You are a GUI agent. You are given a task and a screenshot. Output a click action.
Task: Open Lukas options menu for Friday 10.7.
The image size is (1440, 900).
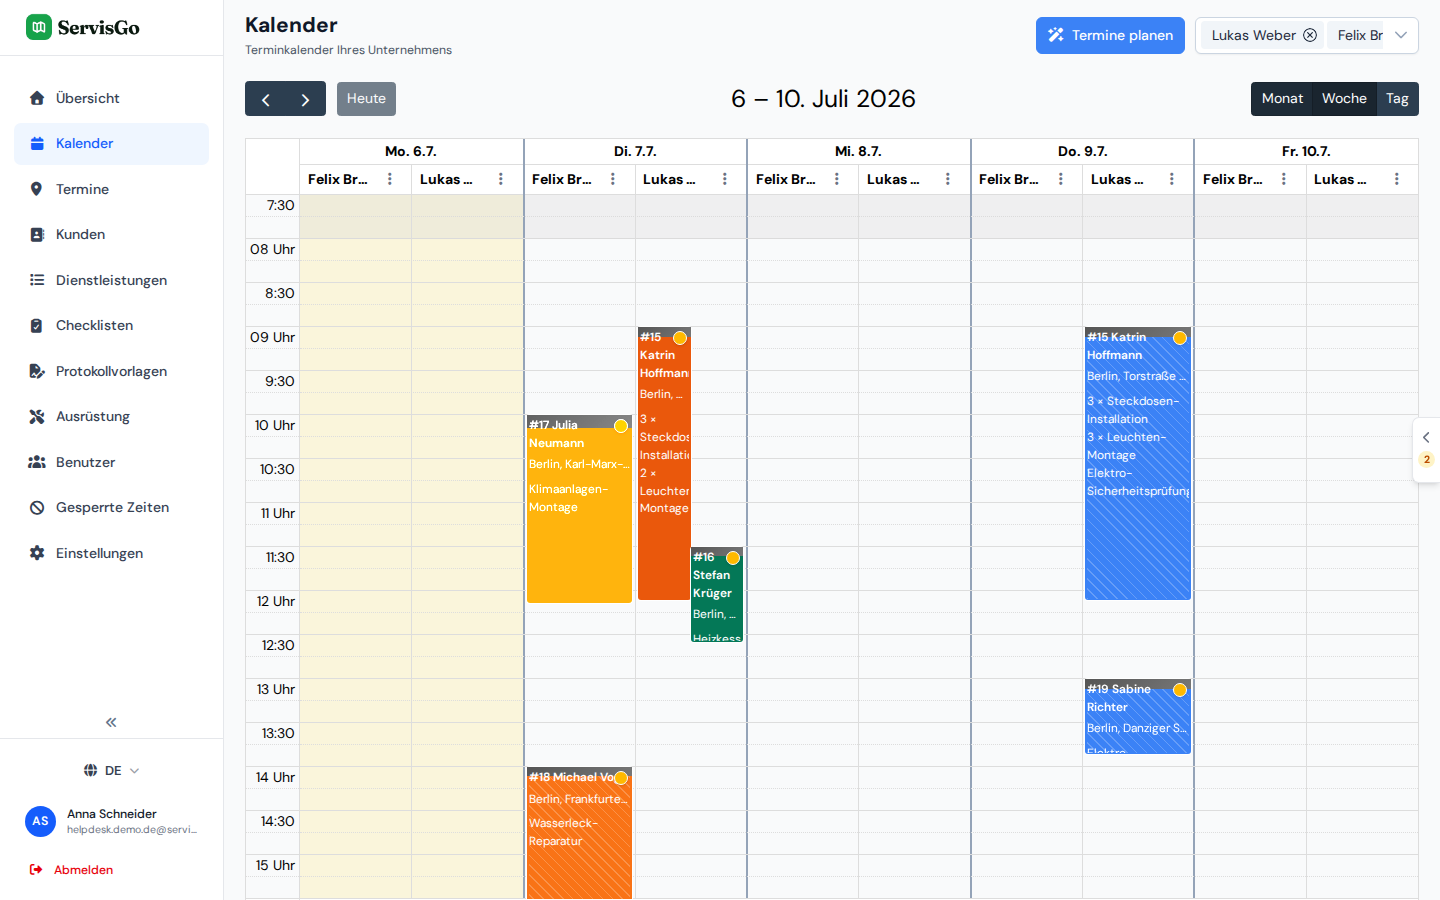(x=1397, y=179)
